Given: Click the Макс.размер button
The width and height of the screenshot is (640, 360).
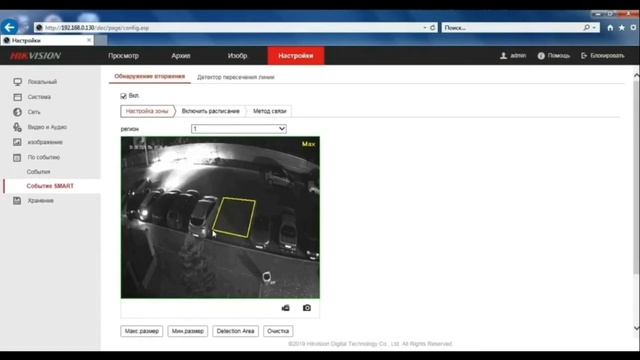Looking at the screenshot, I should click(x=142, y=331).
